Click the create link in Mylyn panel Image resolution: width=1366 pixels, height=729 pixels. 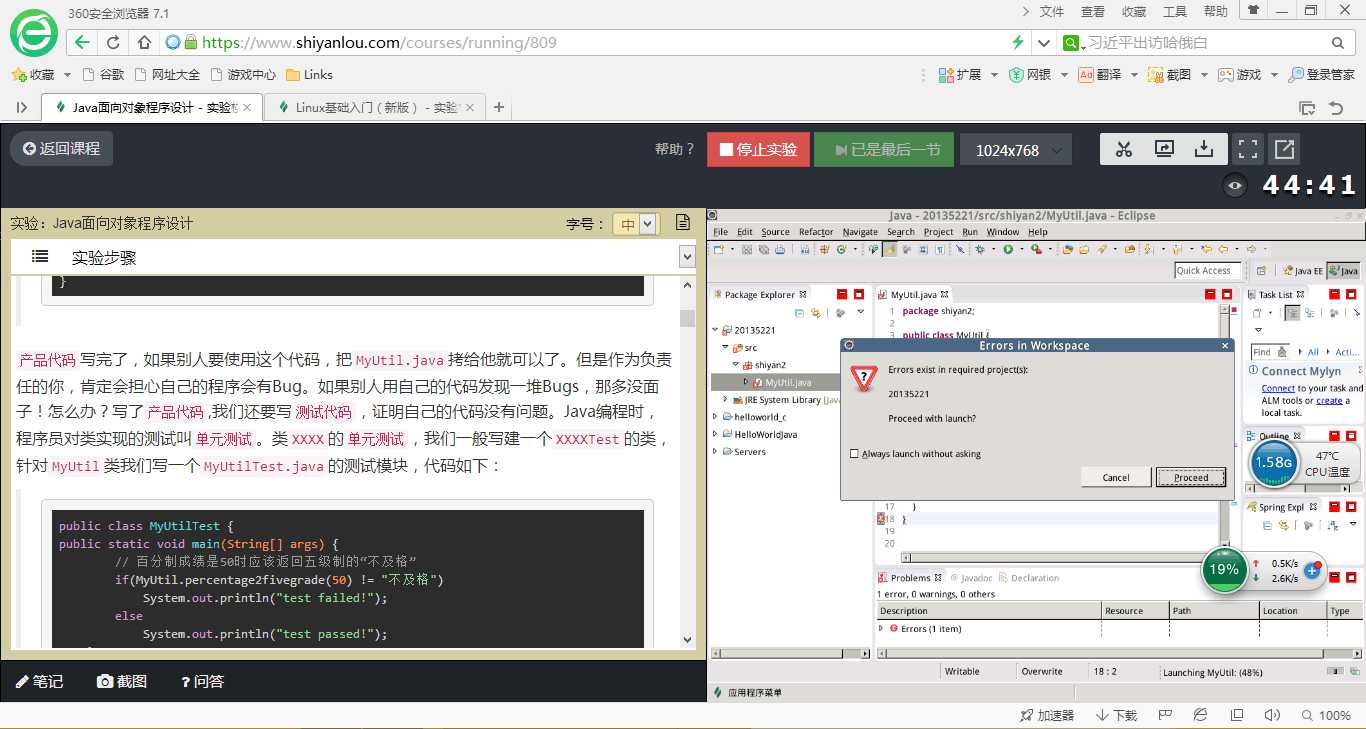pos(1329,400)
